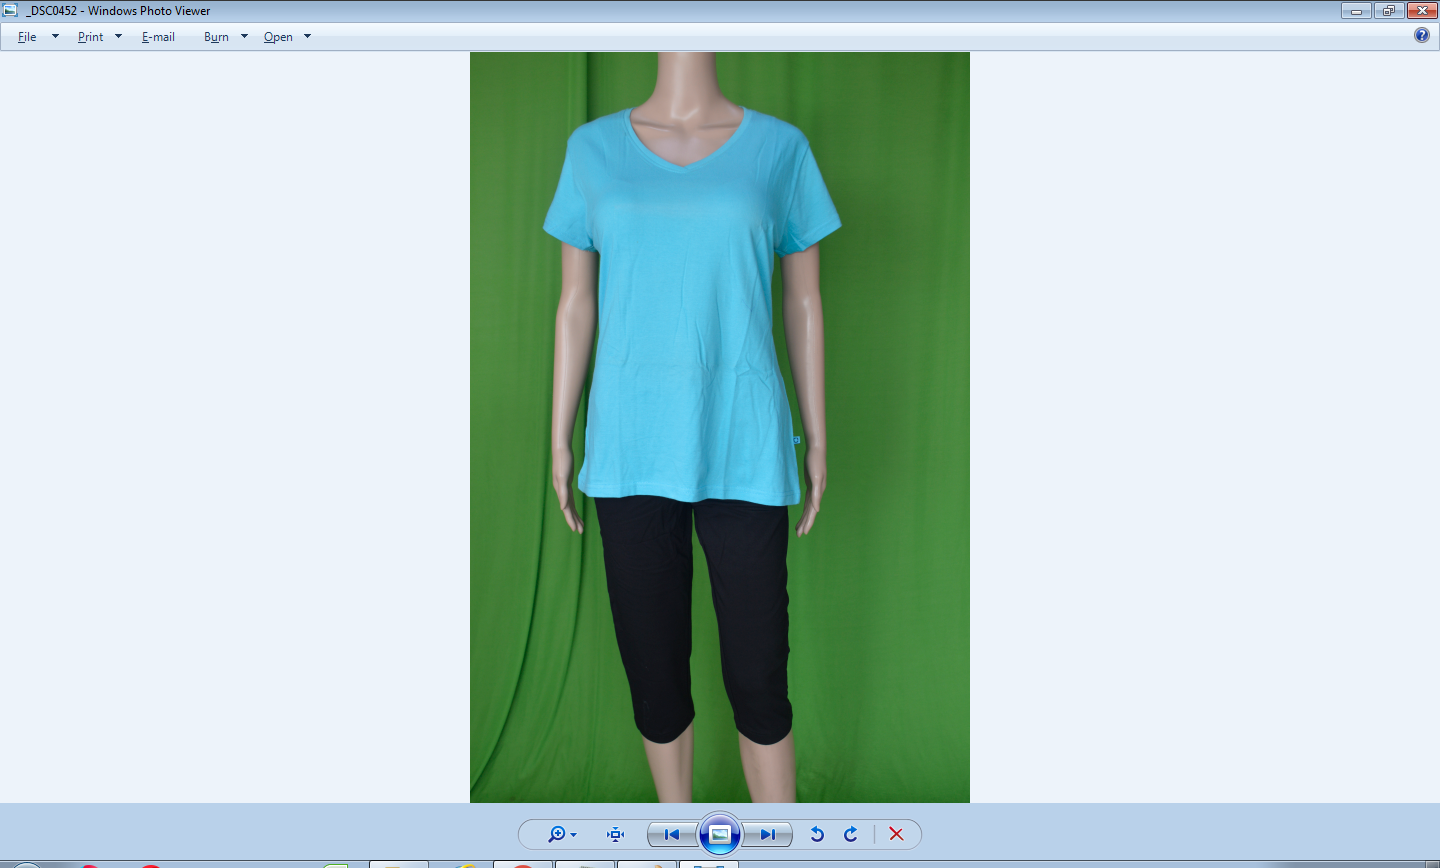Expand the Open dropdown arrow
This screenshot has width=1440, height=868.
tap(307, 37)
